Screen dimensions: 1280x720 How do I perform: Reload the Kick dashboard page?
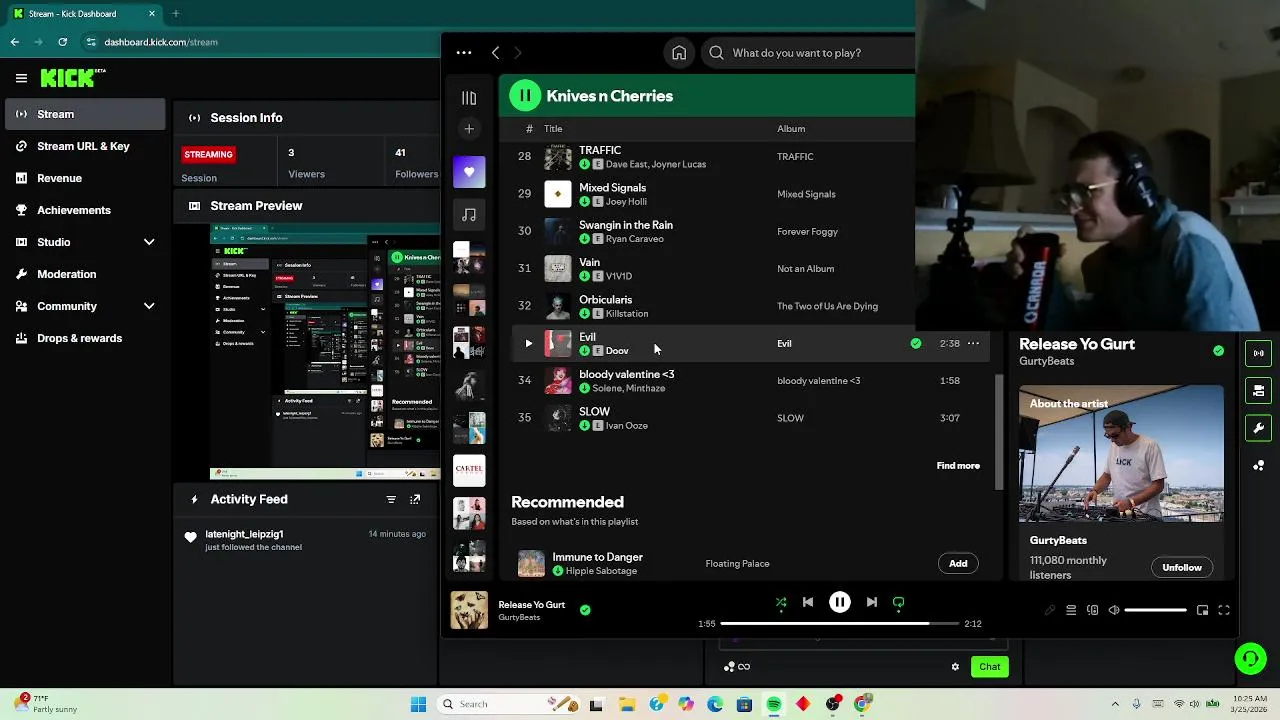[x=62, y=42]
